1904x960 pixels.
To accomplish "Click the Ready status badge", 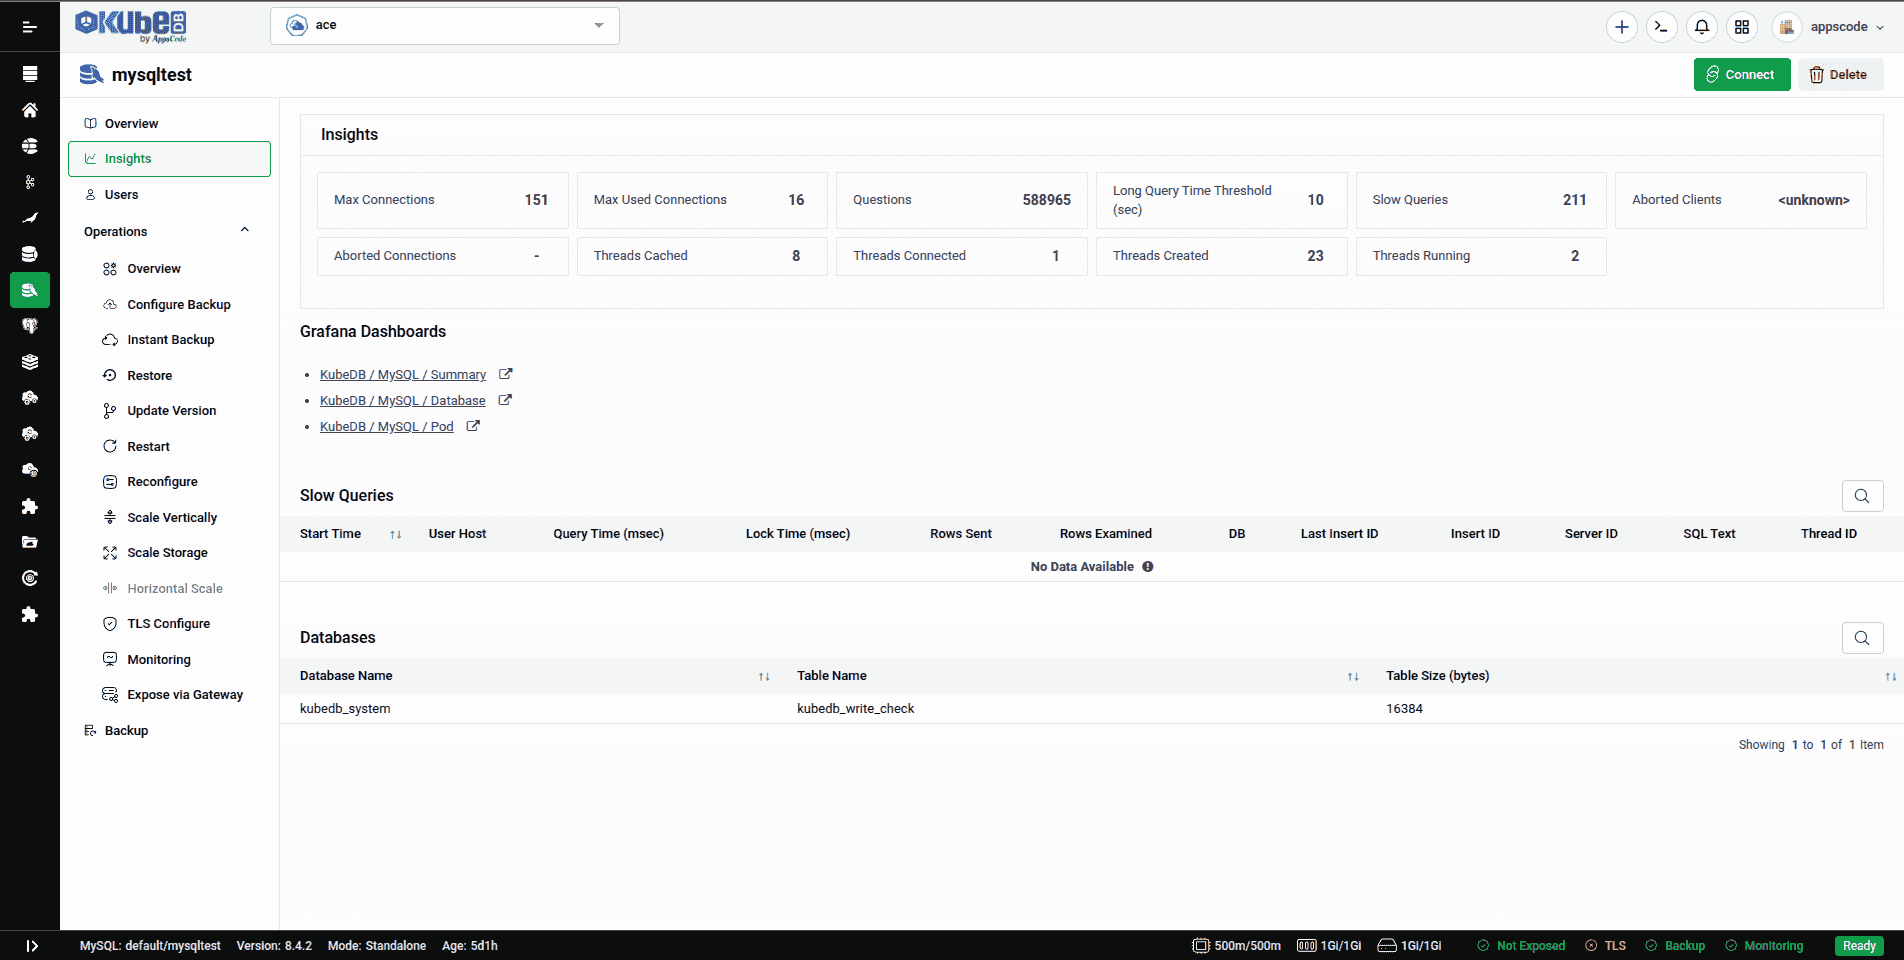I will [1859, 946].
